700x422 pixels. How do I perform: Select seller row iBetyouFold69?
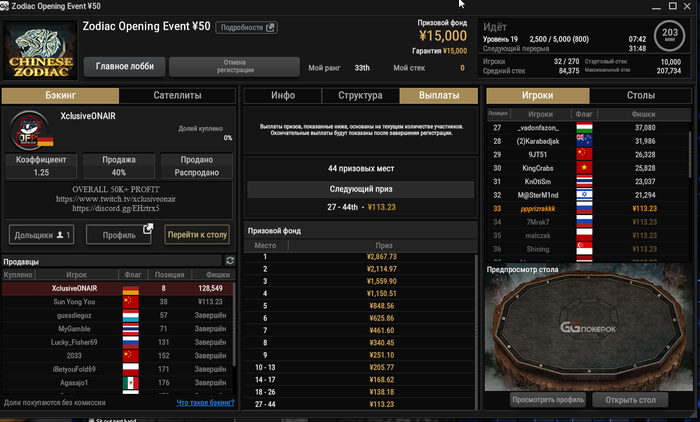tap(117, 369)
